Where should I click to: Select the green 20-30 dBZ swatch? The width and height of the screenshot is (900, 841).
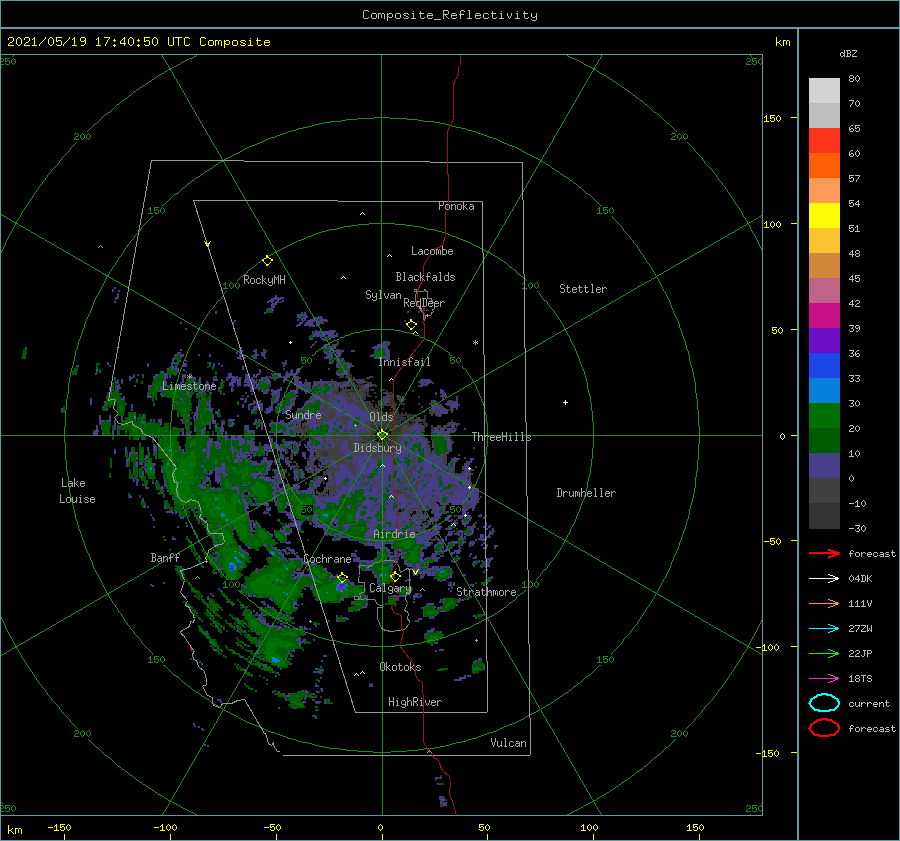[x=824, y=416]
